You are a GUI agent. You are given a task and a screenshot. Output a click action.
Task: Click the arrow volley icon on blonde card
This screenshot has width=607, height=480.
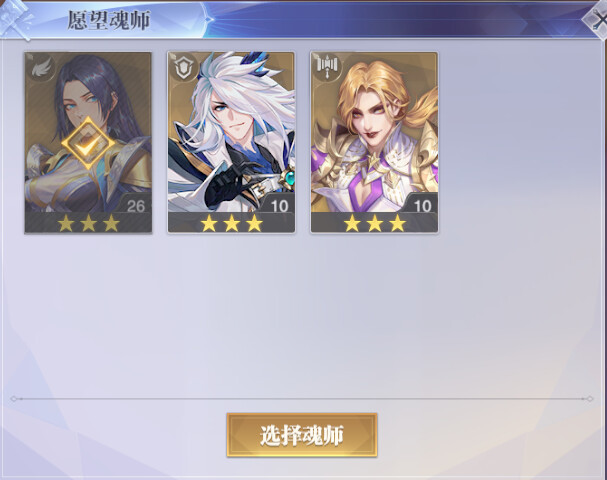pos(327,67)
